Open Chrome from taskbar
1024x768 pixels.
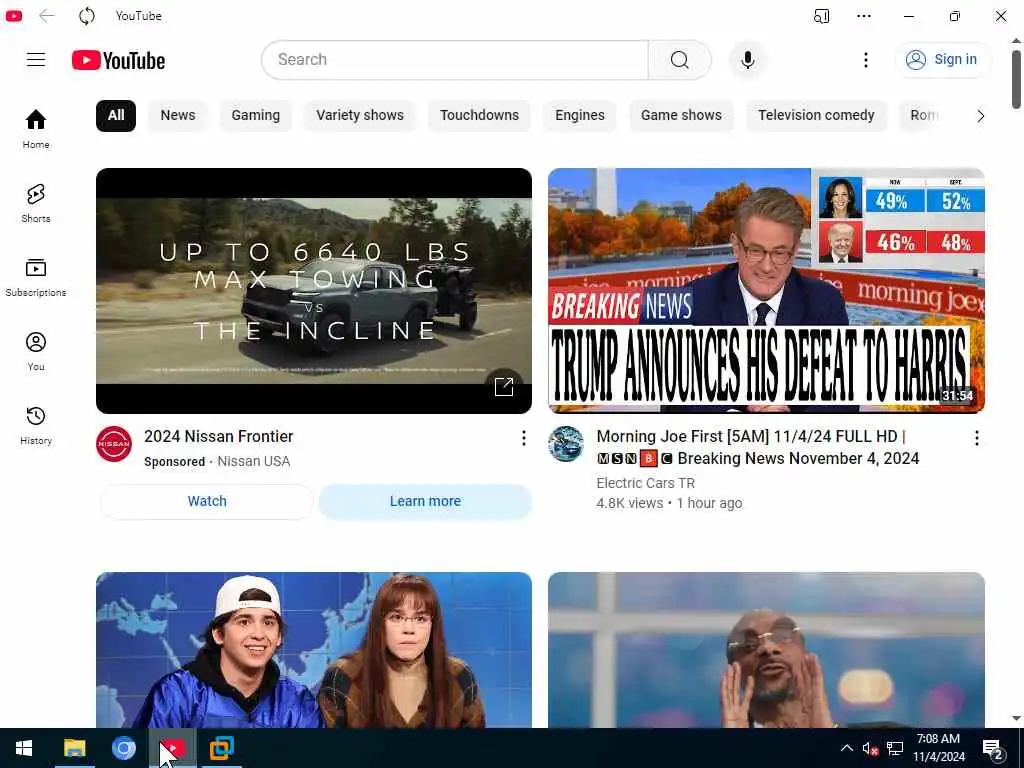pos(123,748)
